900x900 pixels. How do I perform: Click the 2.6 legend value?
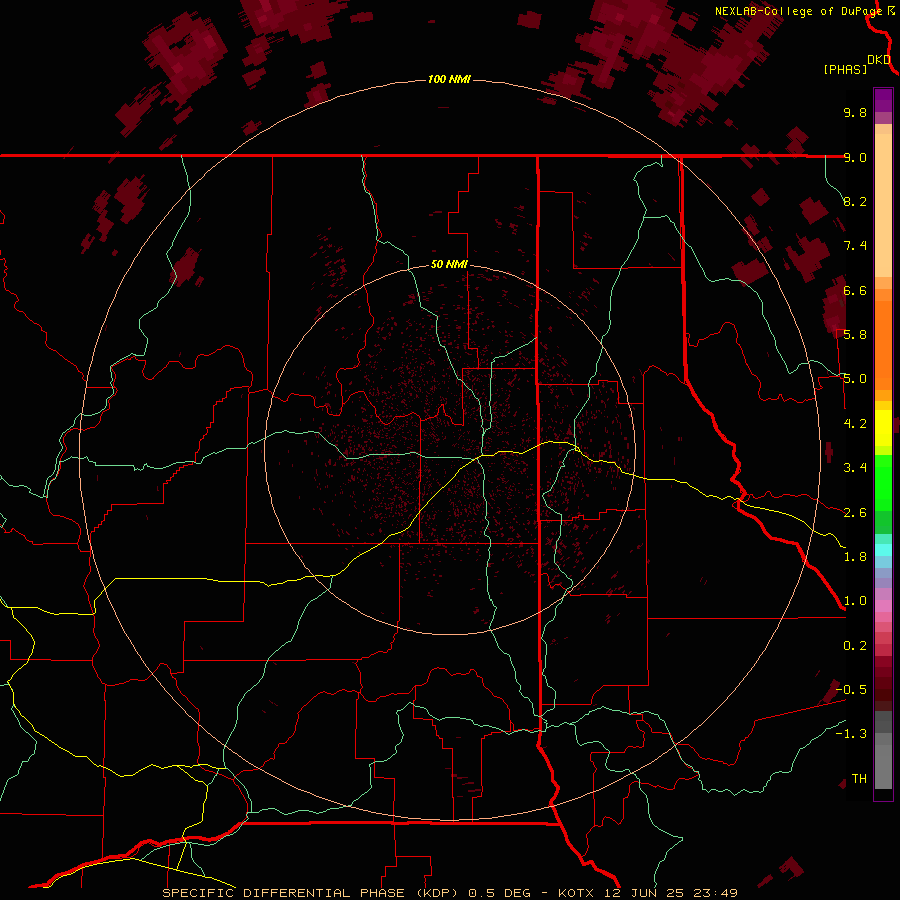coord(855,512)
